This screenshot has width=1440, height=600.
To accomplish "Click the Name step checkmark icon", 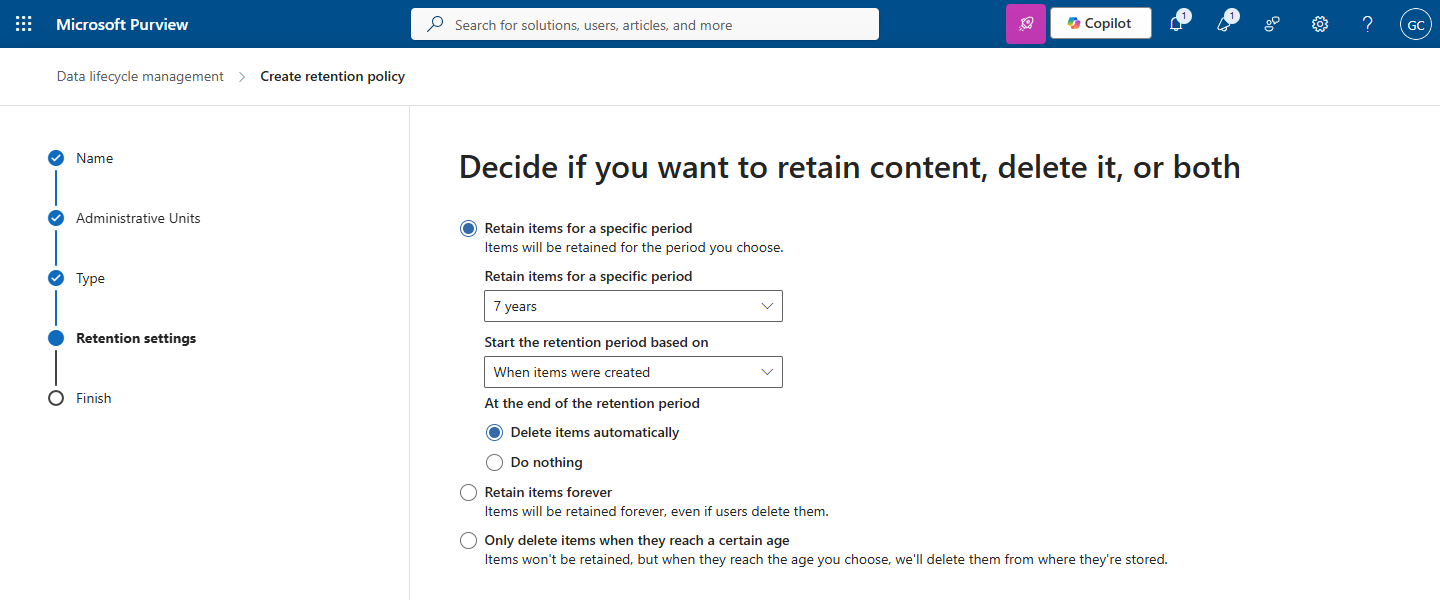I will (x=56, y=158).
